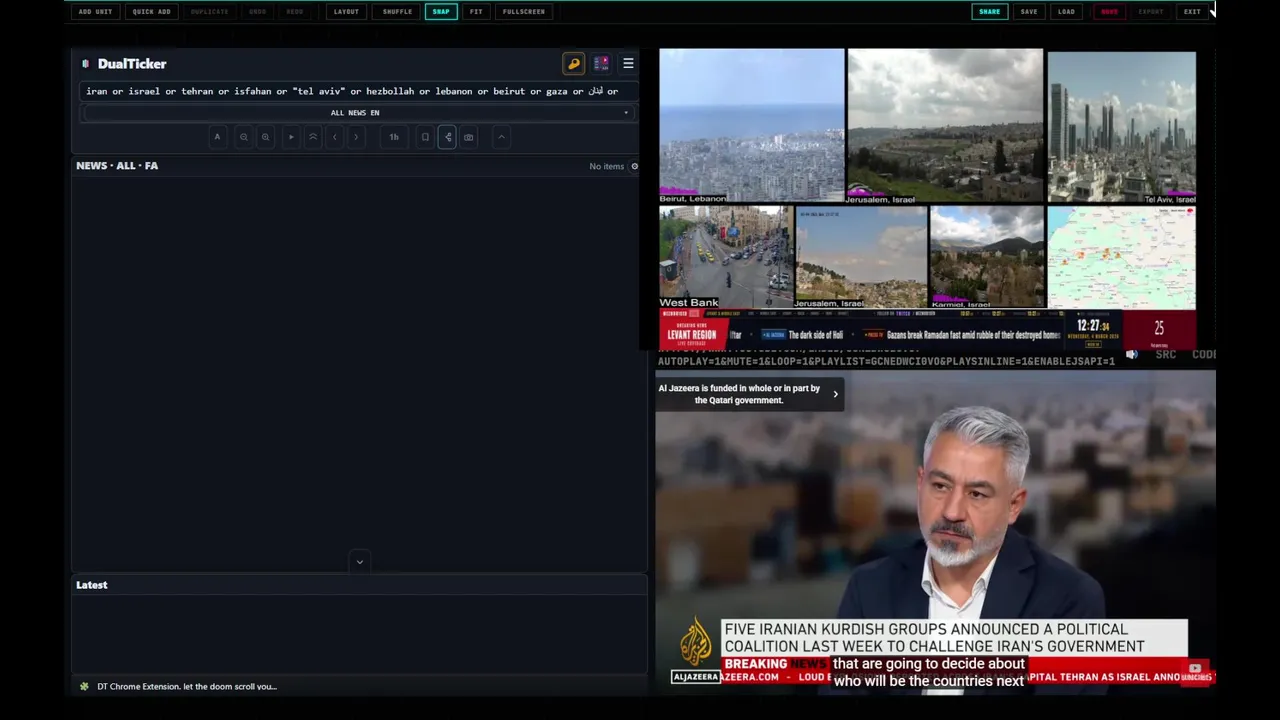The width and height of the screenshot is (1280, 720).
Task: Click the zoom out magnifier icon
Action: (243, 137)
